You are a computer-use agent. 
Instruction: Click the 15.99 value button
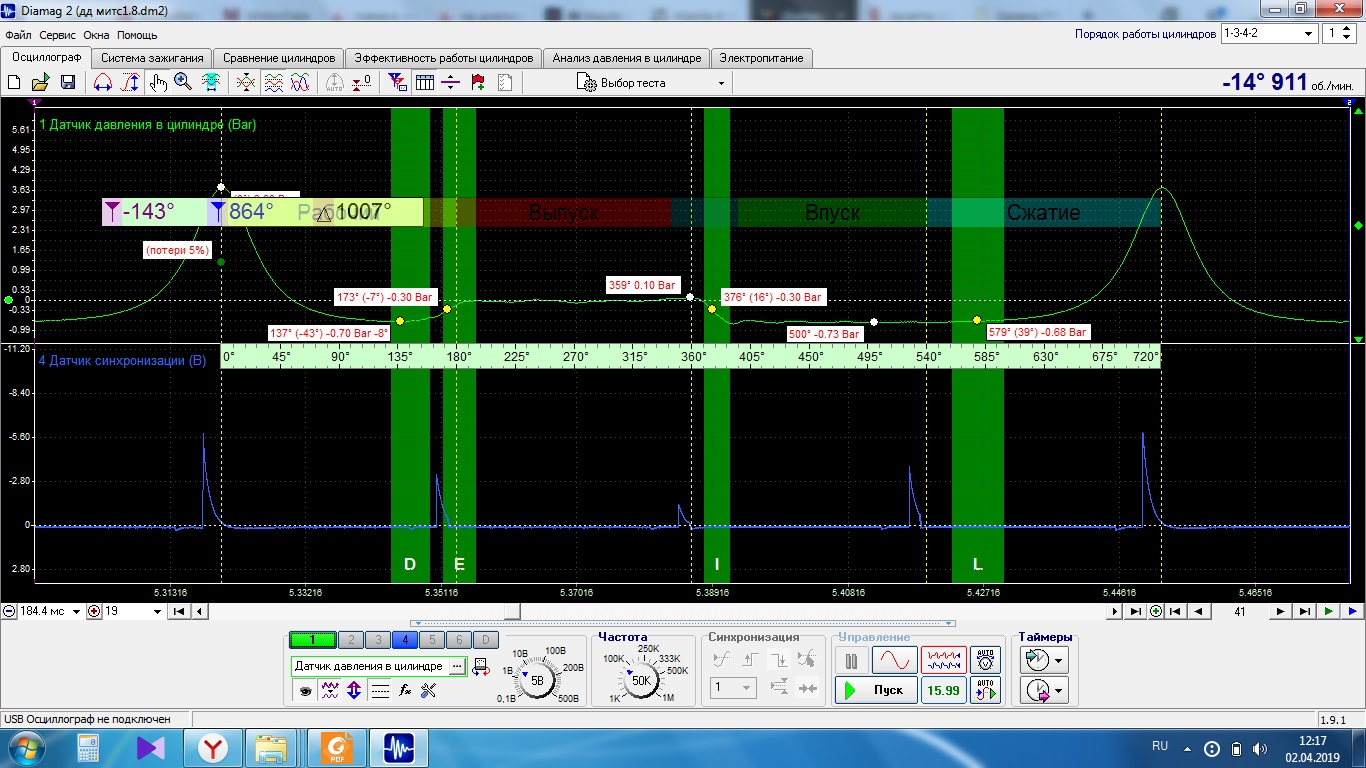[x=944, y=690]
